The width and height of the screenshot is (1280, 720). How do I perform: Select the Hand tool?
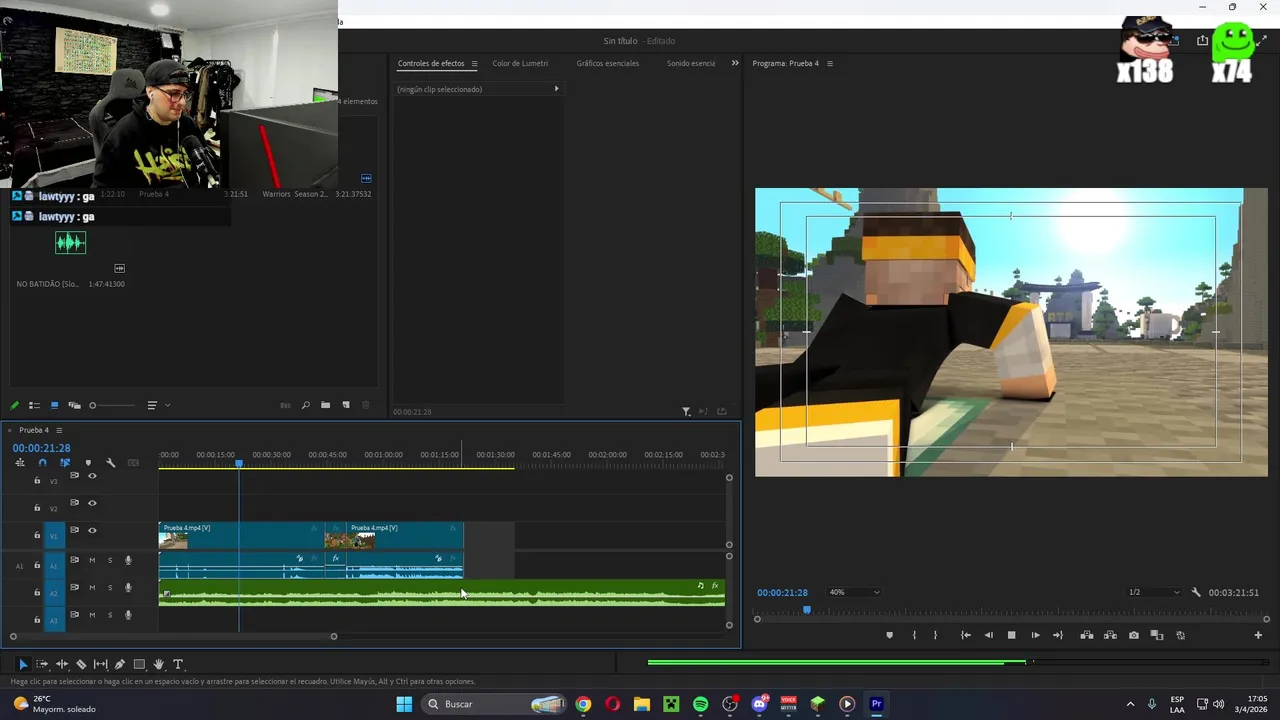tap(158, 664)
